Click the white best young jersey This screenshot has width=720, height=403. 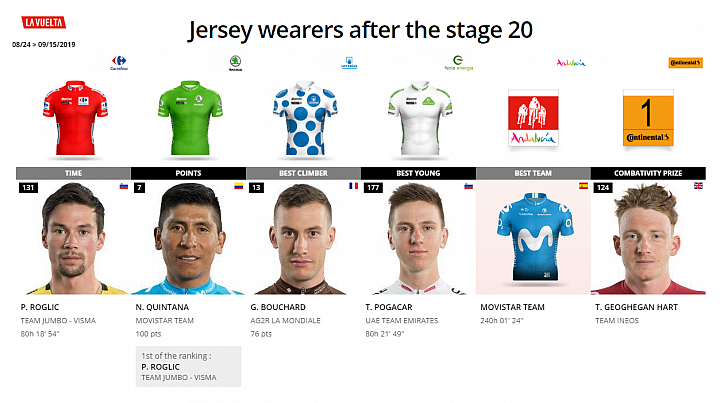point(420,118)
